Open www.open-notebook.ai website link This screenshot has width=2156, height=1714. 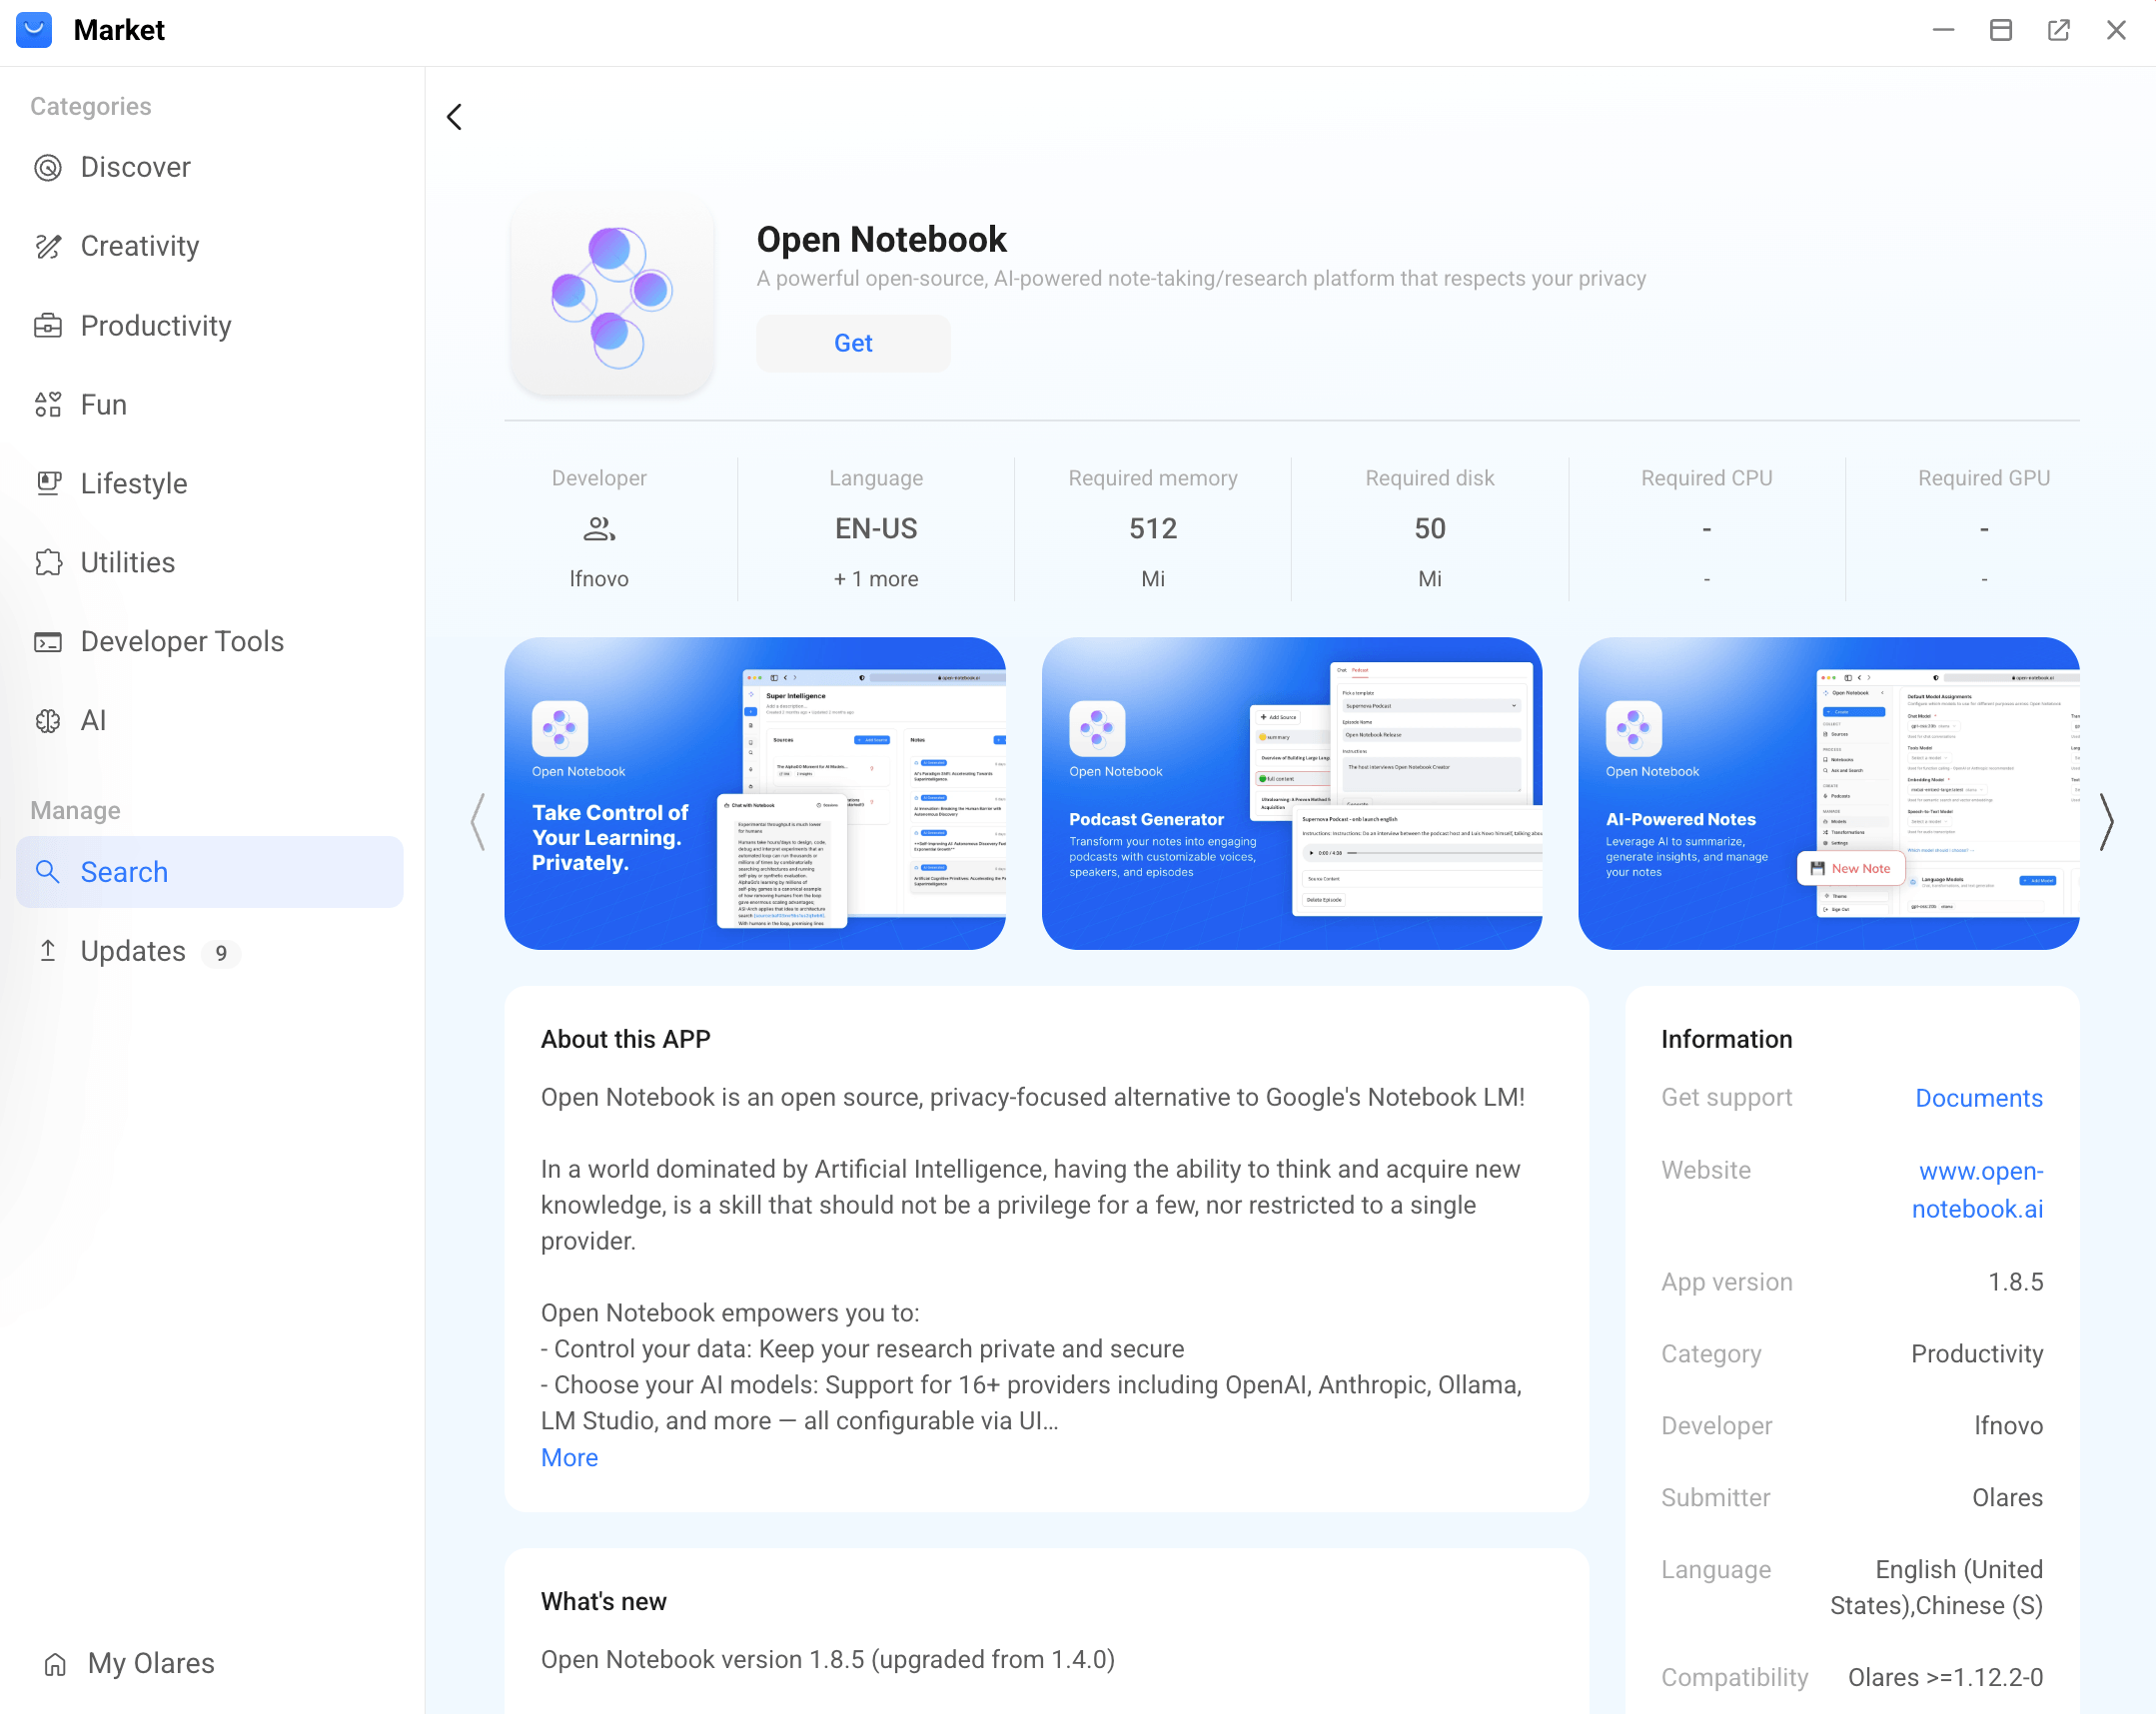[x=1978, y=1190]
